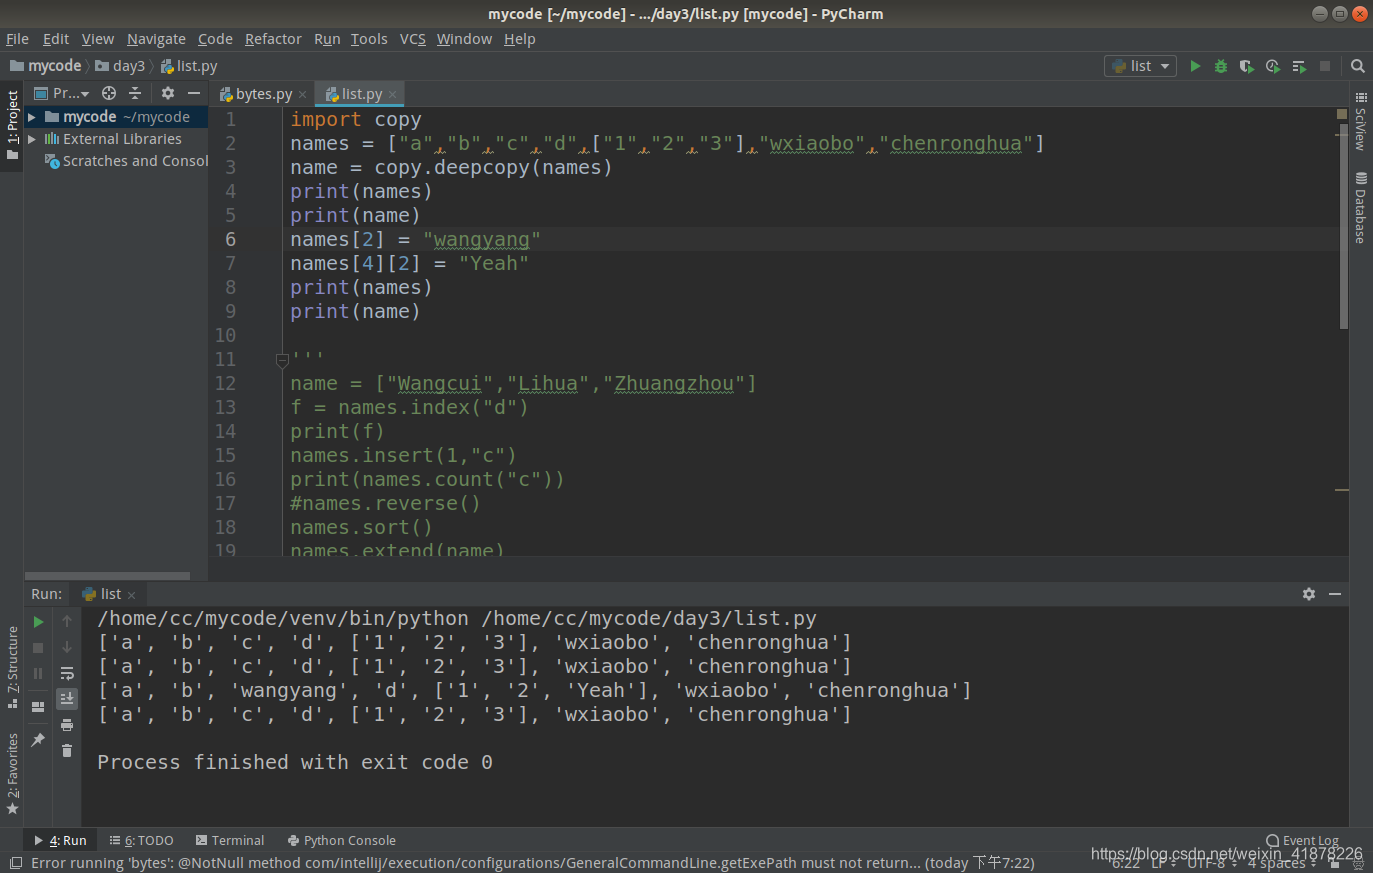Toggle the 2: Favorites tool window
The width and height of the screenshot is (1373, 873).
pos(12,775)
